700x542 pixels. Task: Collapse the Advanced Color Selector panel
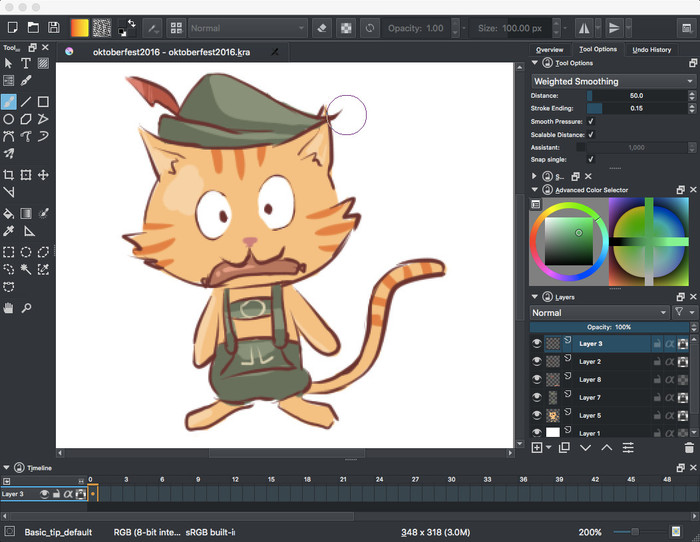tap(536, 190)
